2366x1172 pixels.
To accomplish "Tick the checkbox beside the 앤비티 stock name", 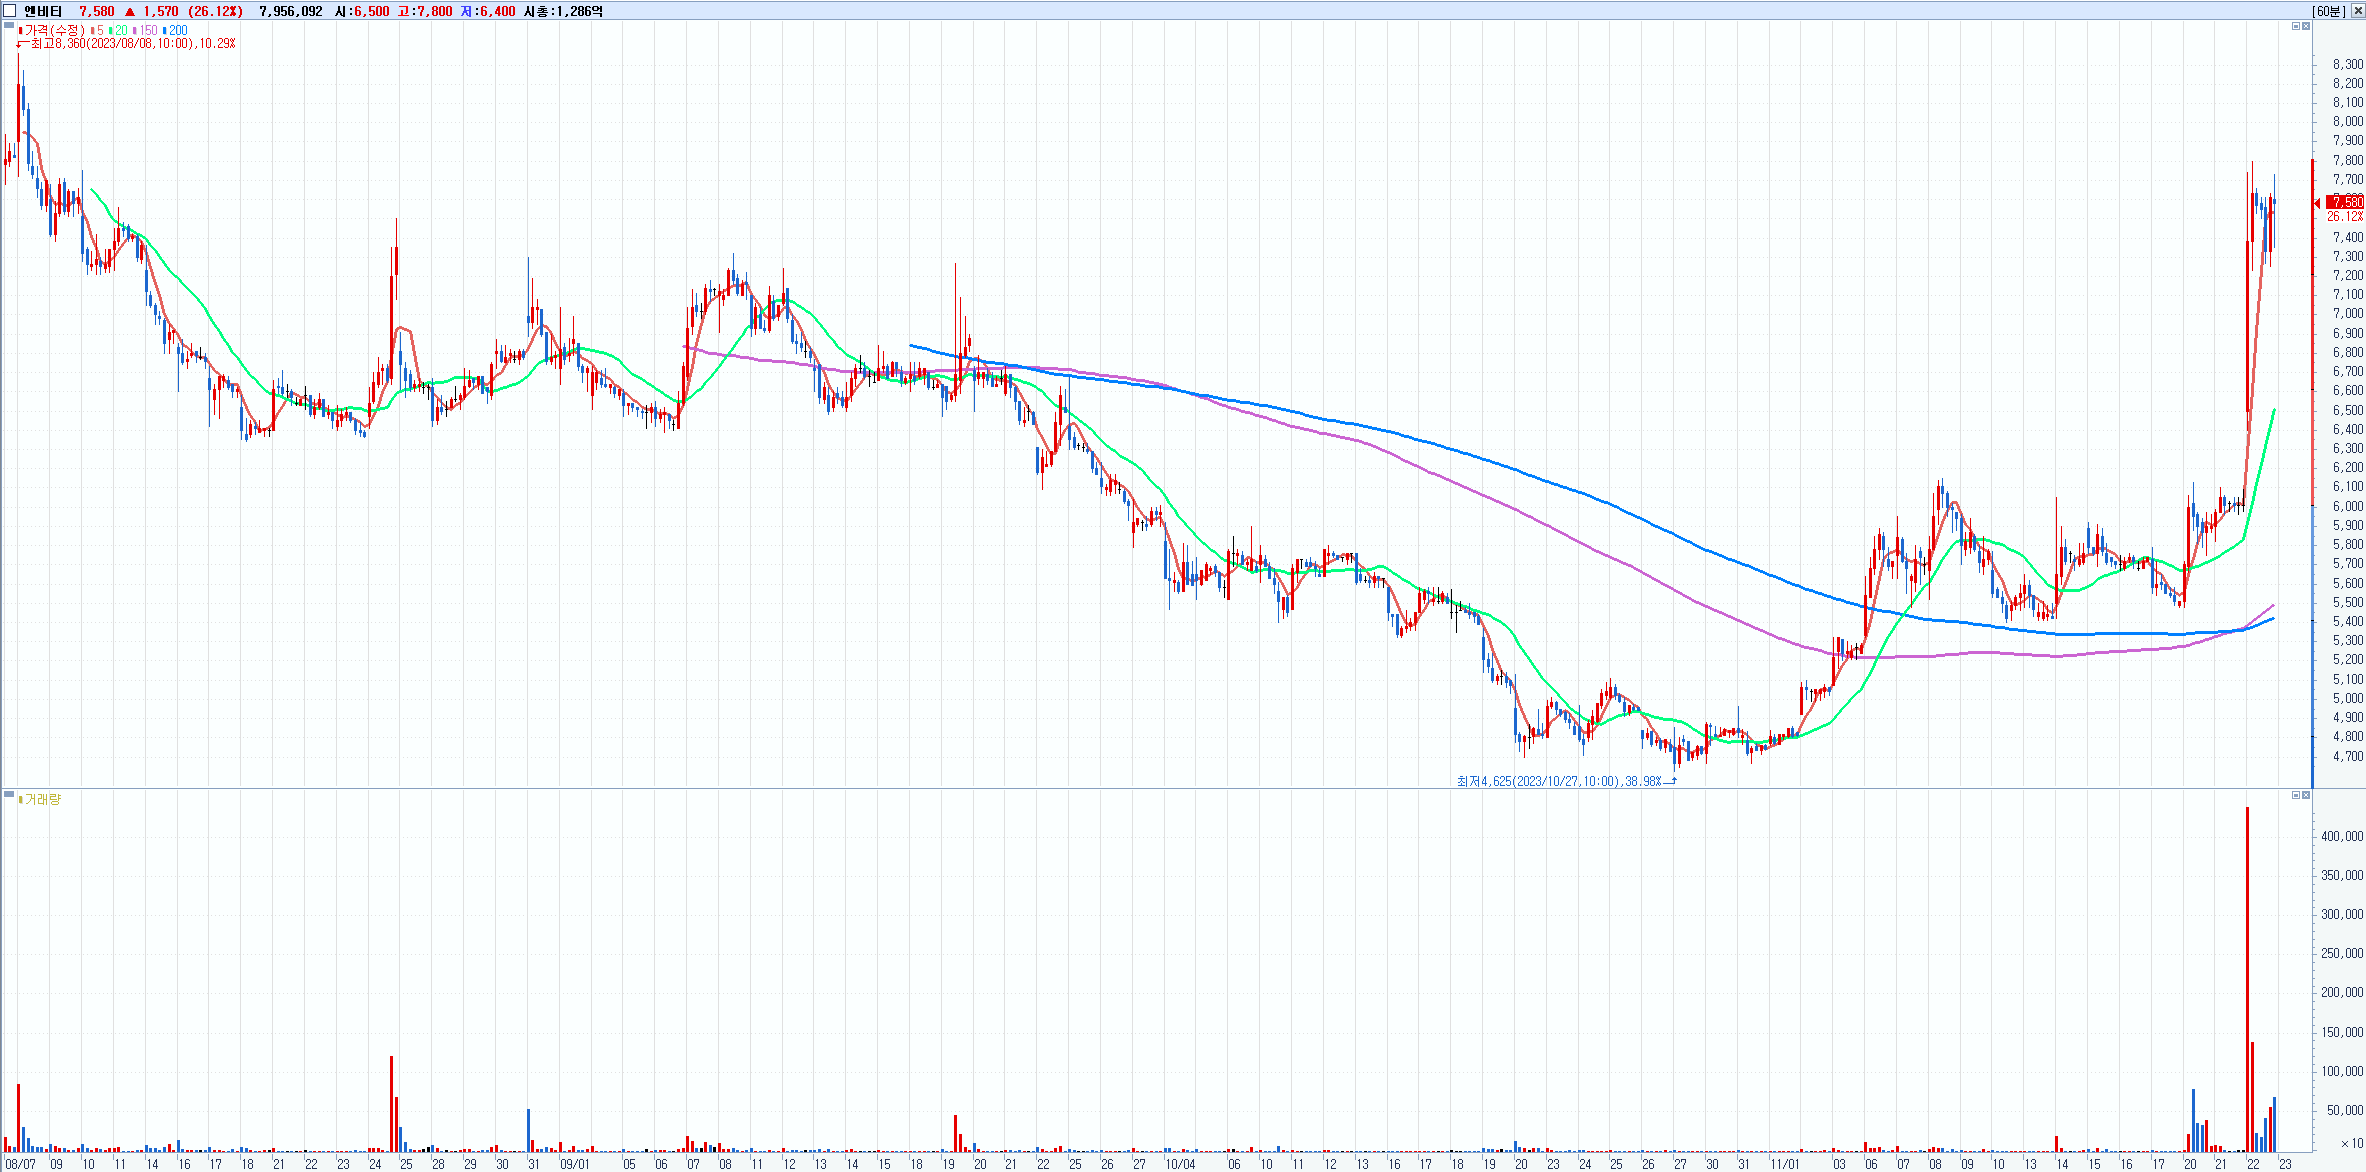I will point(10,11).
